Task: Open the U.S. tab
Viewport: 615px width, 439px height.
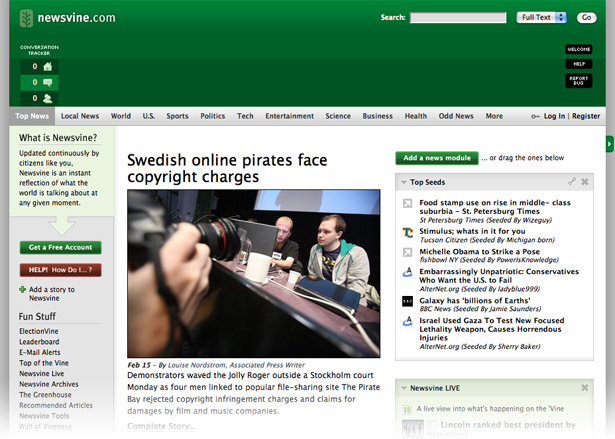Action: 149,116
